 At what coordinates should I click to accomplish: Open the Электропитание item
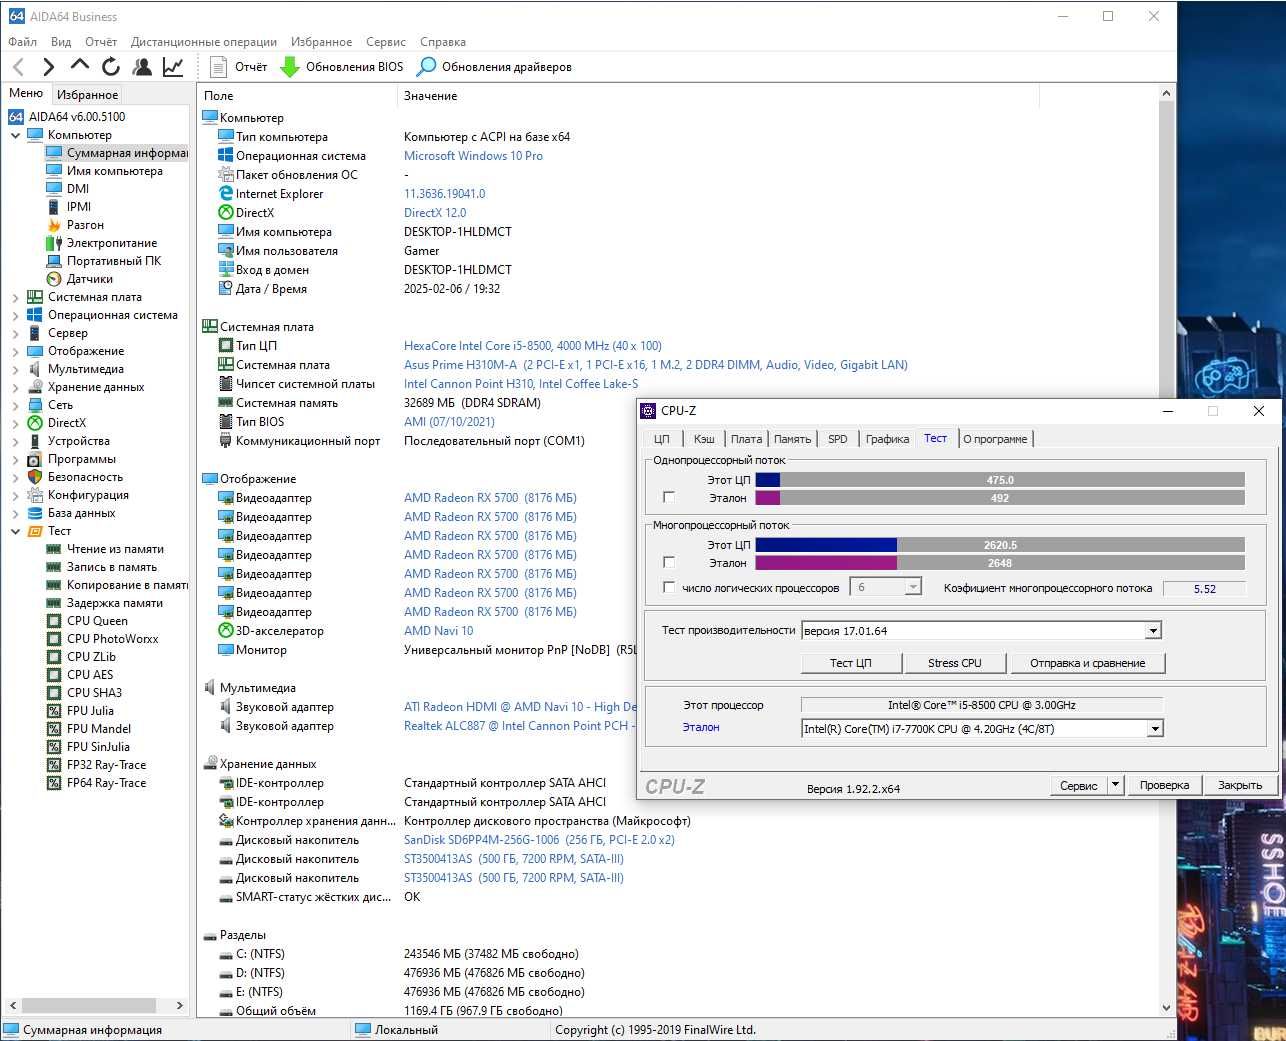coord(111,243)
